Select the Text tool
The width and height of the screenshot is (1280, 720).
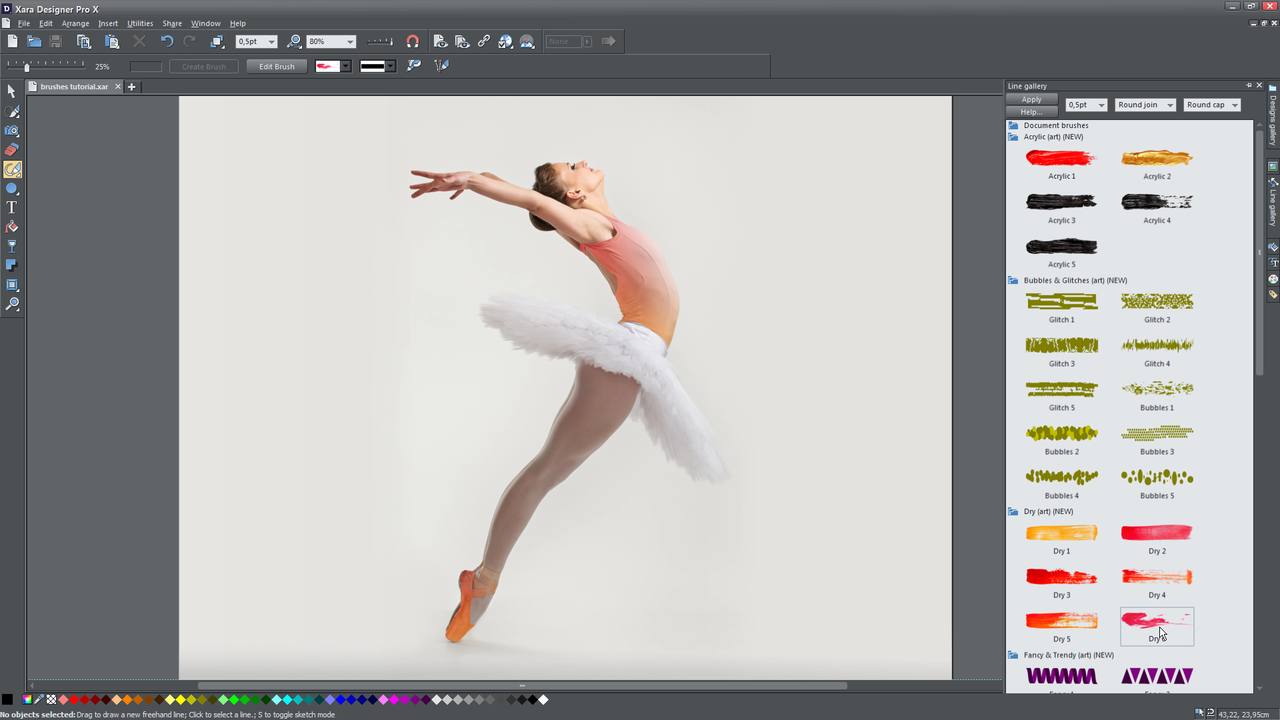[12, 207]
